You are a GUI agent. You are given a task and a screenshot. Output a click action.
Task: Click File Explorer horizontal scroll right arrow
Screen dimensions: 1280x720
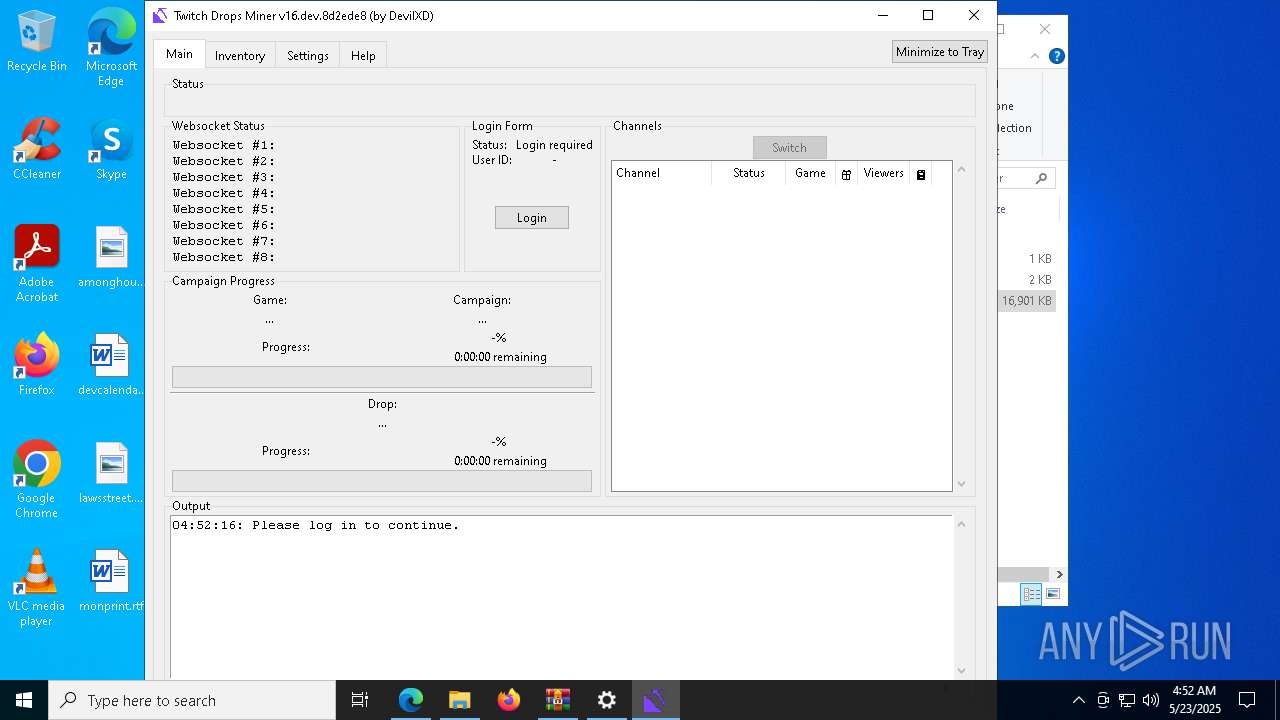[1059, 574]
